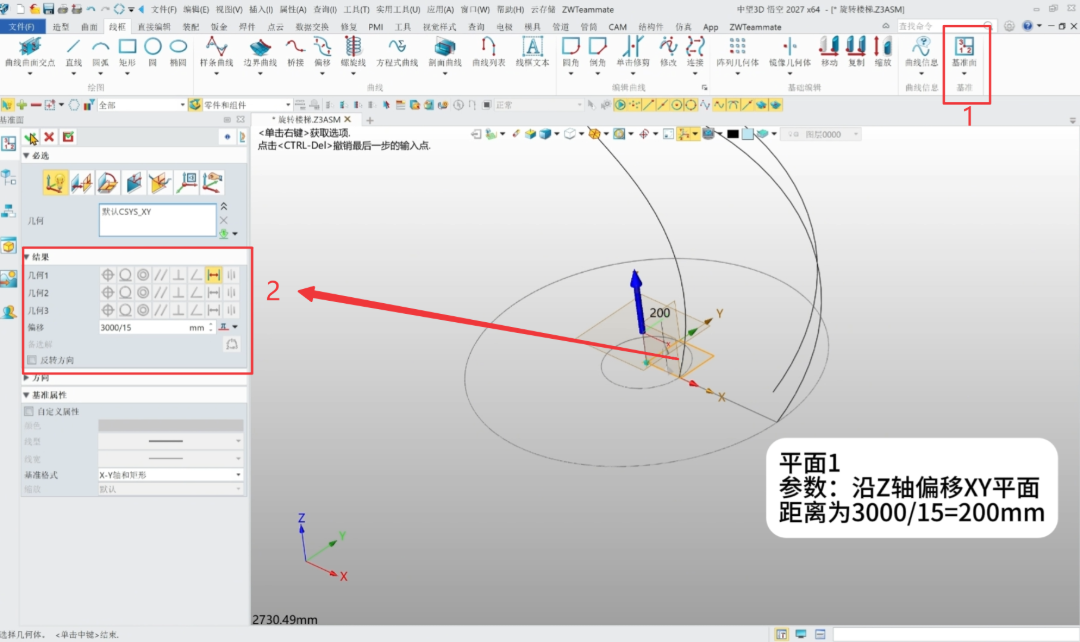Viewport: 1080px width, 642px height.
Task: Open the 螺旋线 helix tool
Action: (x=353, y=53)
